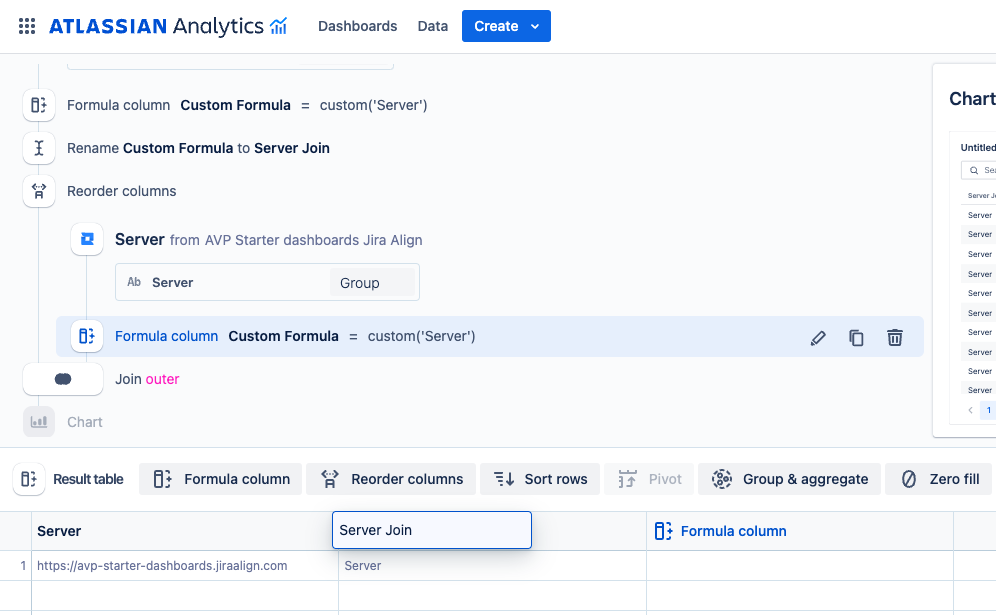Click the Atlassian Analytics logo
The height and width of the screenshot is (615, 996).
[168, 26]
